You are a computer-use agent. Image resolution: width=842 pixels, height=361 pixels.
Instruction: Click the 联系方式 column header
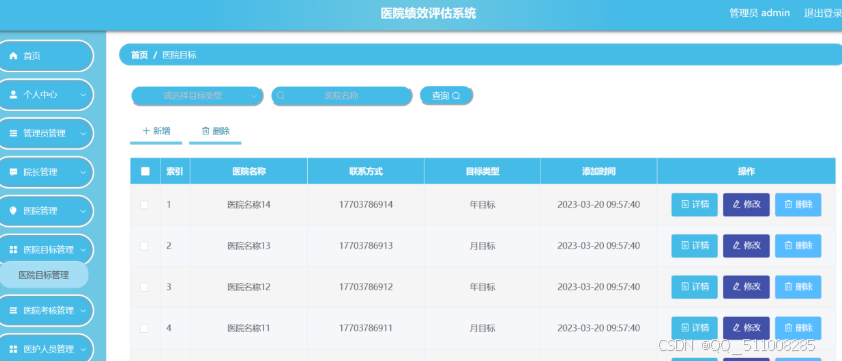pos(366,171)
